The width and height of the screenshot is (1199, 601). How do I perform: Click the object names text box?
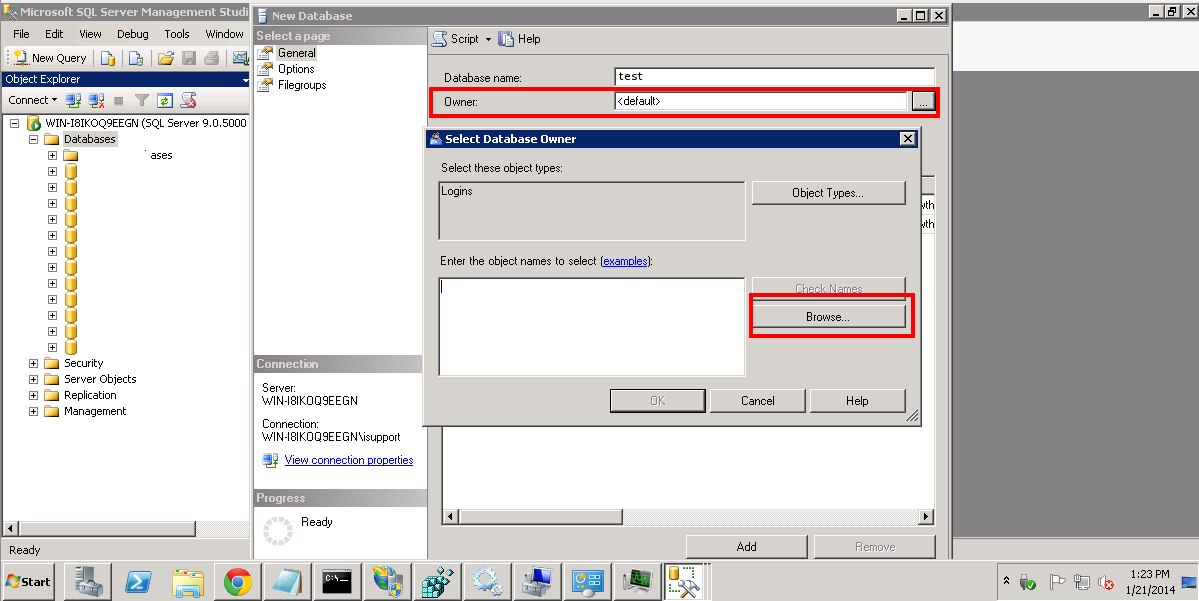(592, 326)
